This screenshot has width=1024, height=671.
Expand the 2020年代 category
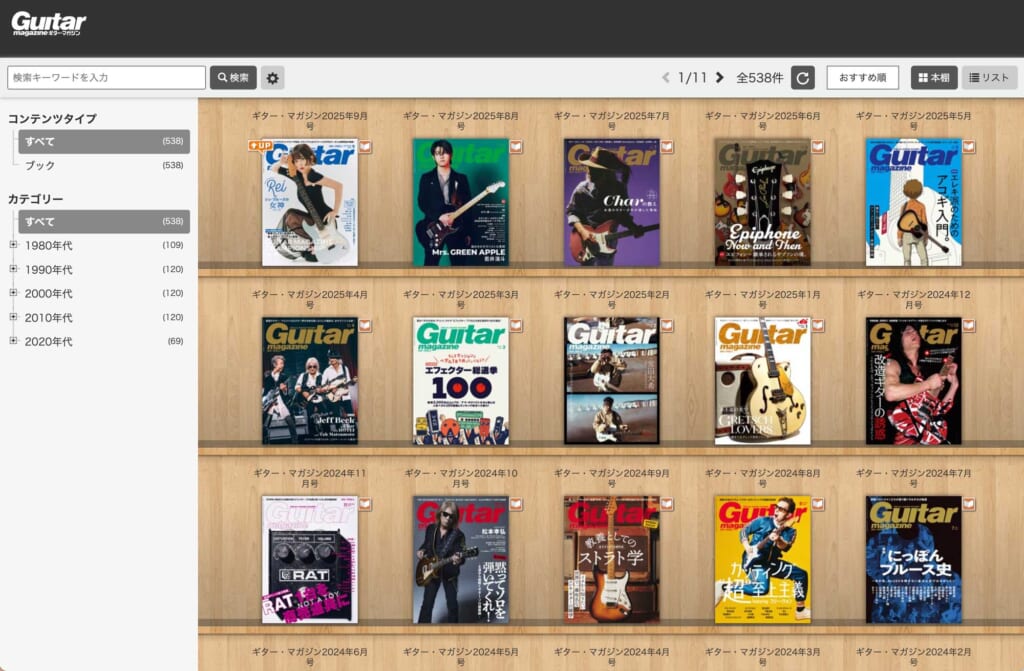14,341
